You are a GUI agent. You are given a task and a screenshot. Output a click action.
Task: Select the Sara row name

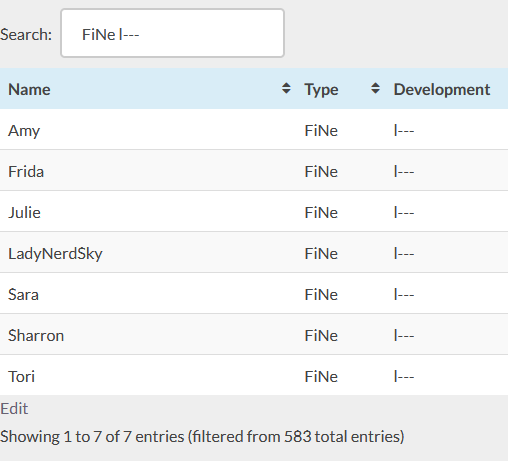(x=23, y=294)
